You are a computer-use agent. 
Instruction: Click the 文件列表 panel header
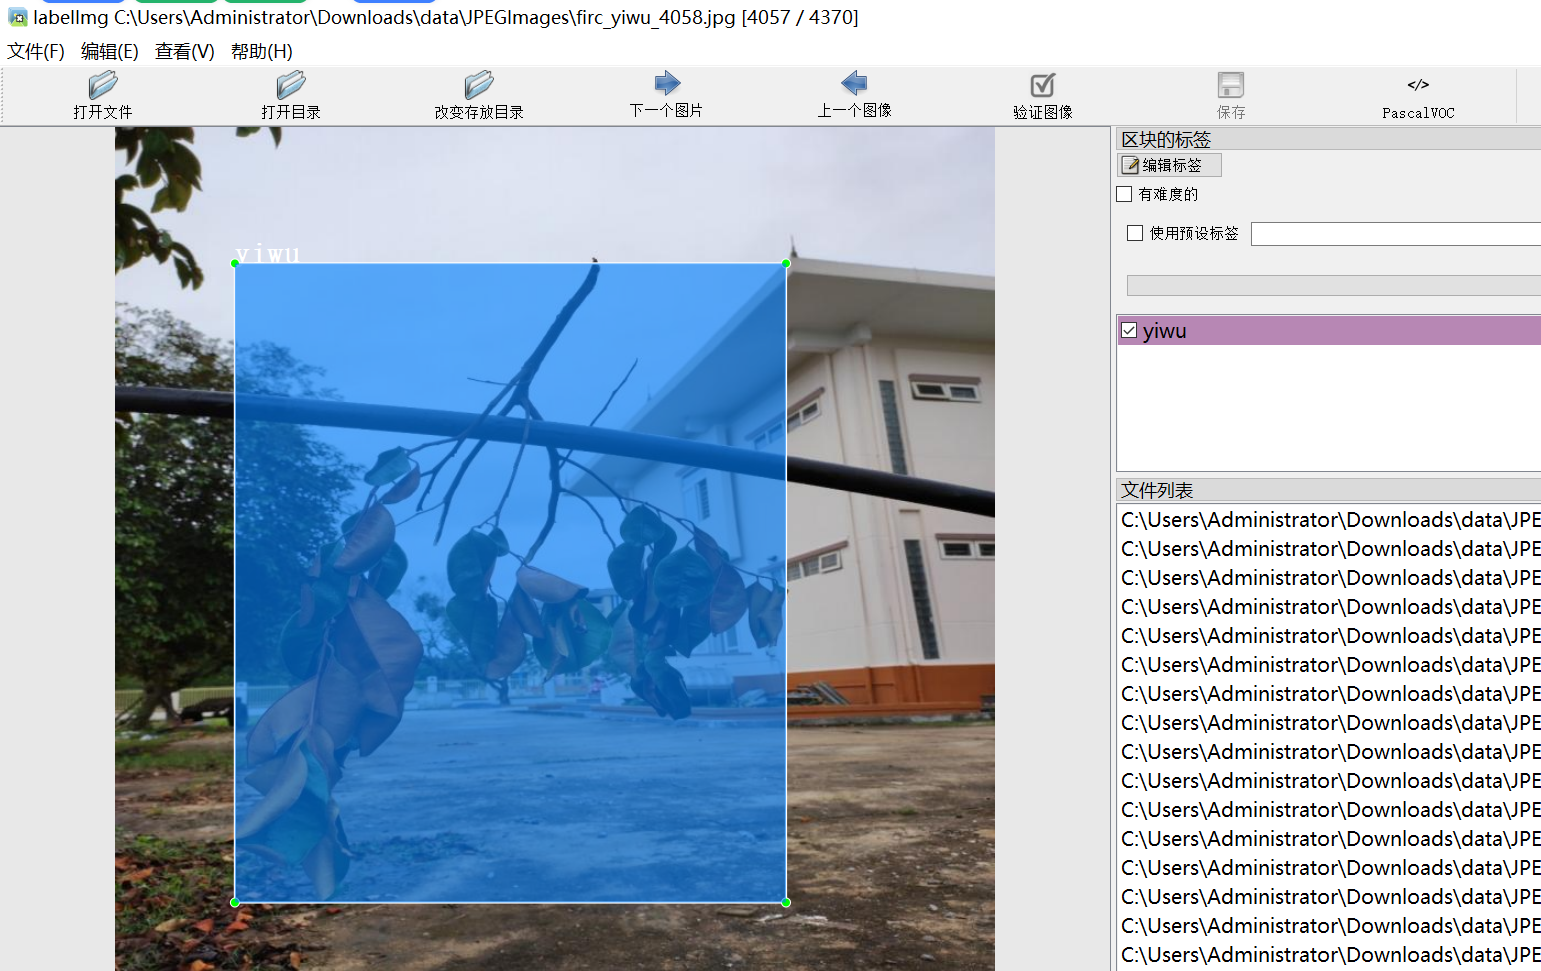[x=1329, y=490]
